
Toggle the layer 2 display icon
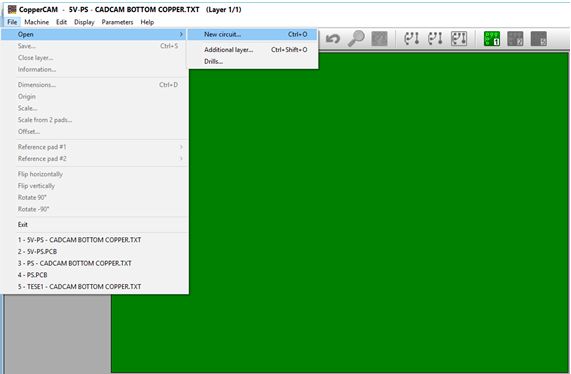point(515,39)
